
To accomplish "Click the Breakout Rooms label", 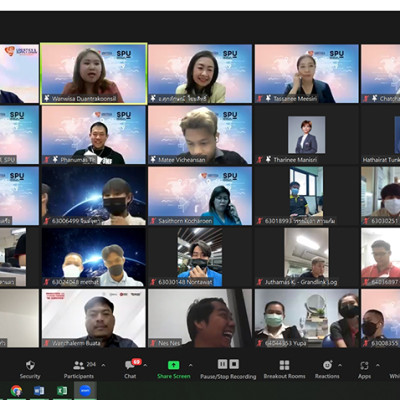I will click(x=284, y=376).
